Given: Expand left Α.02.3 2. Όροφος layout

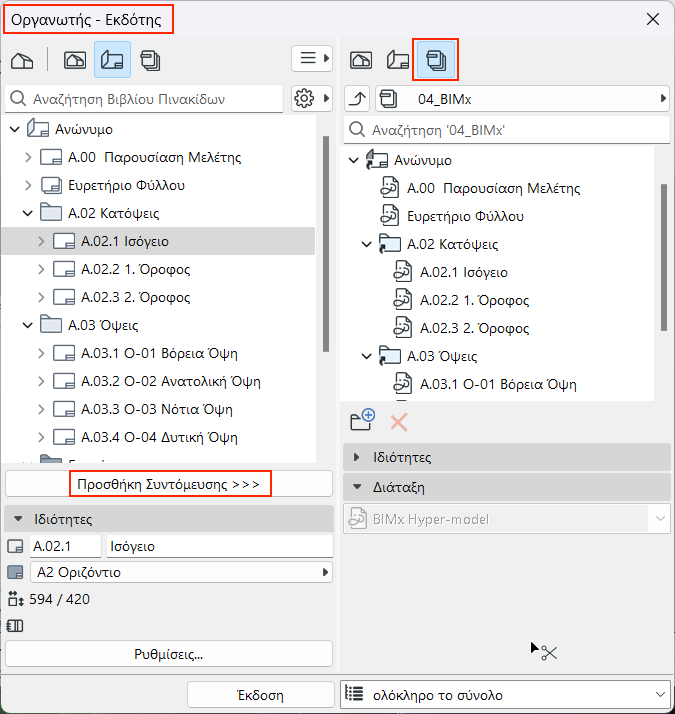Looking at the screenshot, I should [x=41, y=297].
